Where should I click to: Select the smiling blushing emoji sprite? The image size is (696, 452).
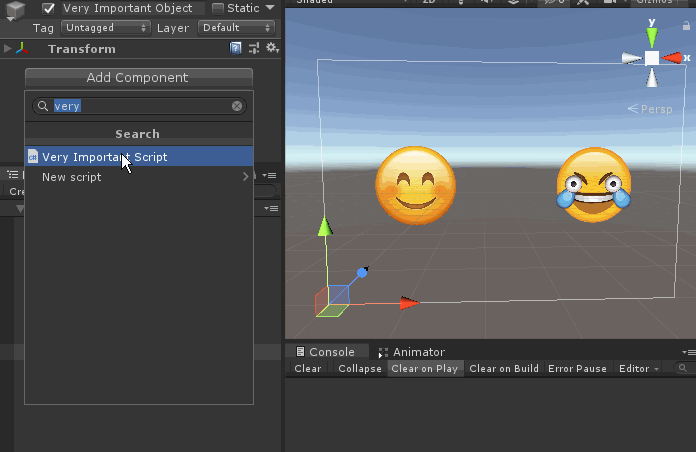[415, 185]
